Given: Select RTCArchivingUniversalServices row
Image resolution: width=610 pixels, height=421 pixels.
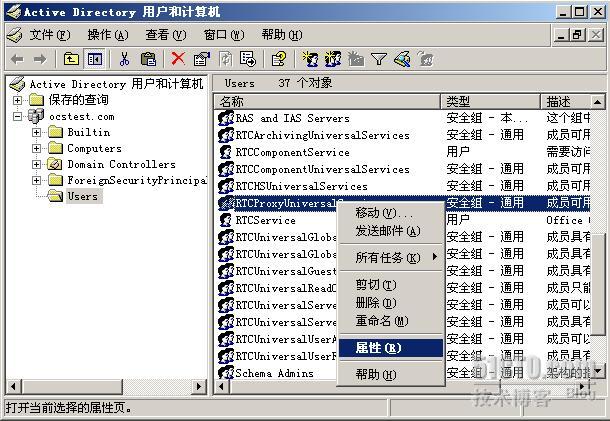Looking at the screenshot, I should tap(402, 135).
